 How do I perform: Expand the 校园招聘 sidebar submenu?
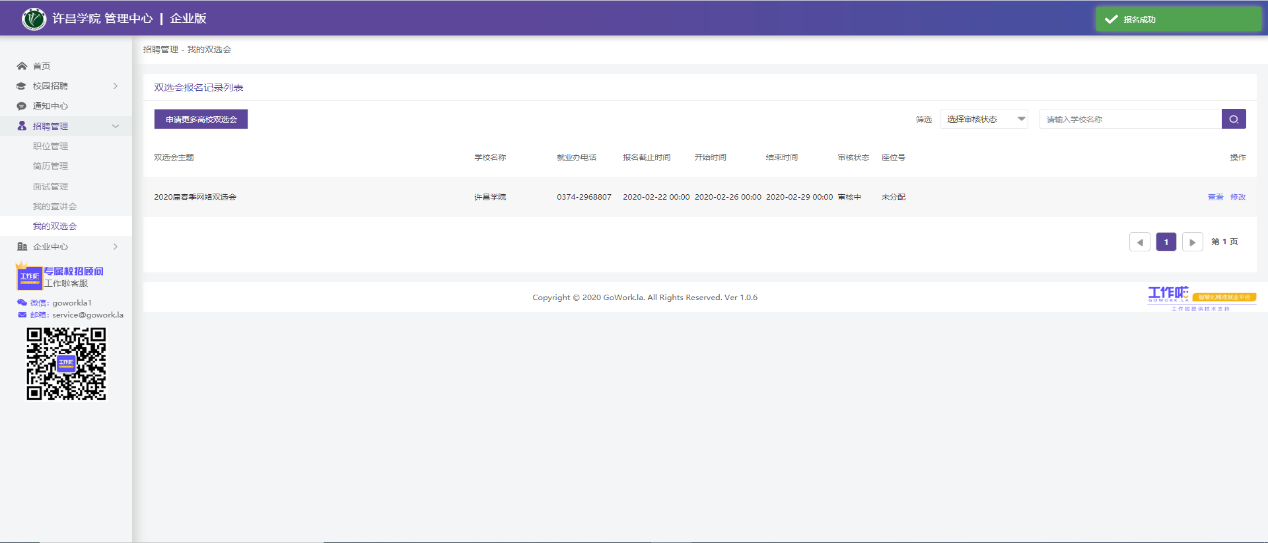(x=115, y=86)
